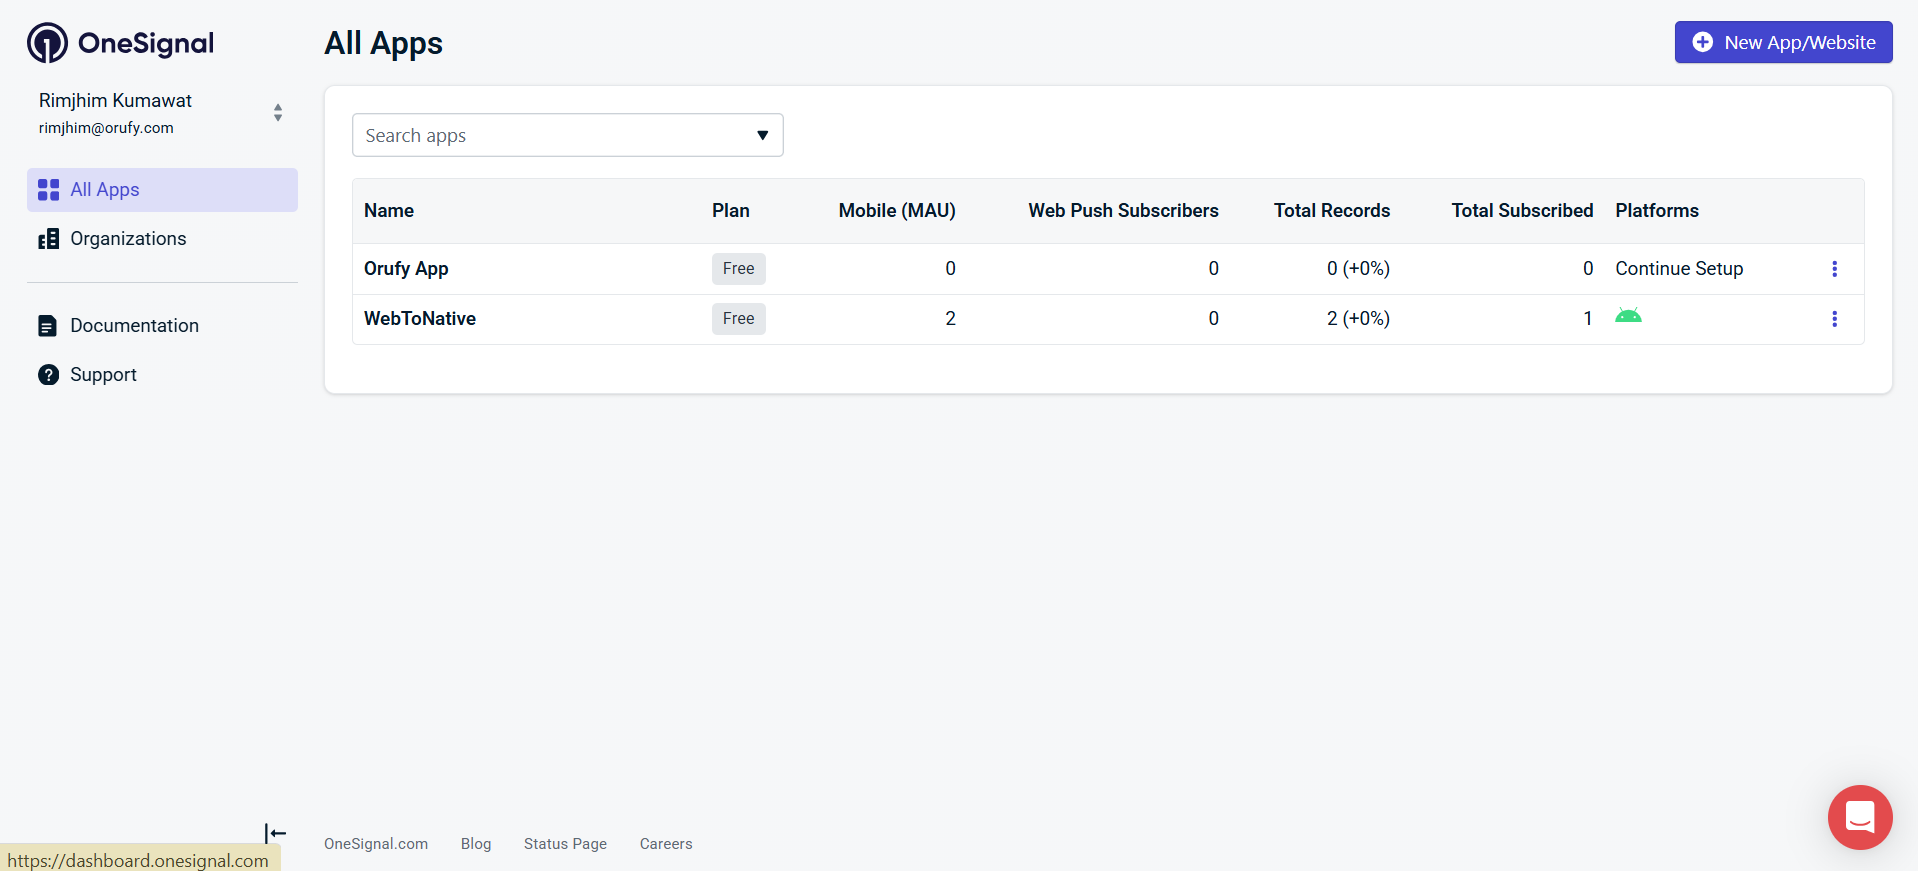Screen dimensions: 1918x871
Task: Click the Name column header
Action: pyautogui.click(x=389, y=211)
